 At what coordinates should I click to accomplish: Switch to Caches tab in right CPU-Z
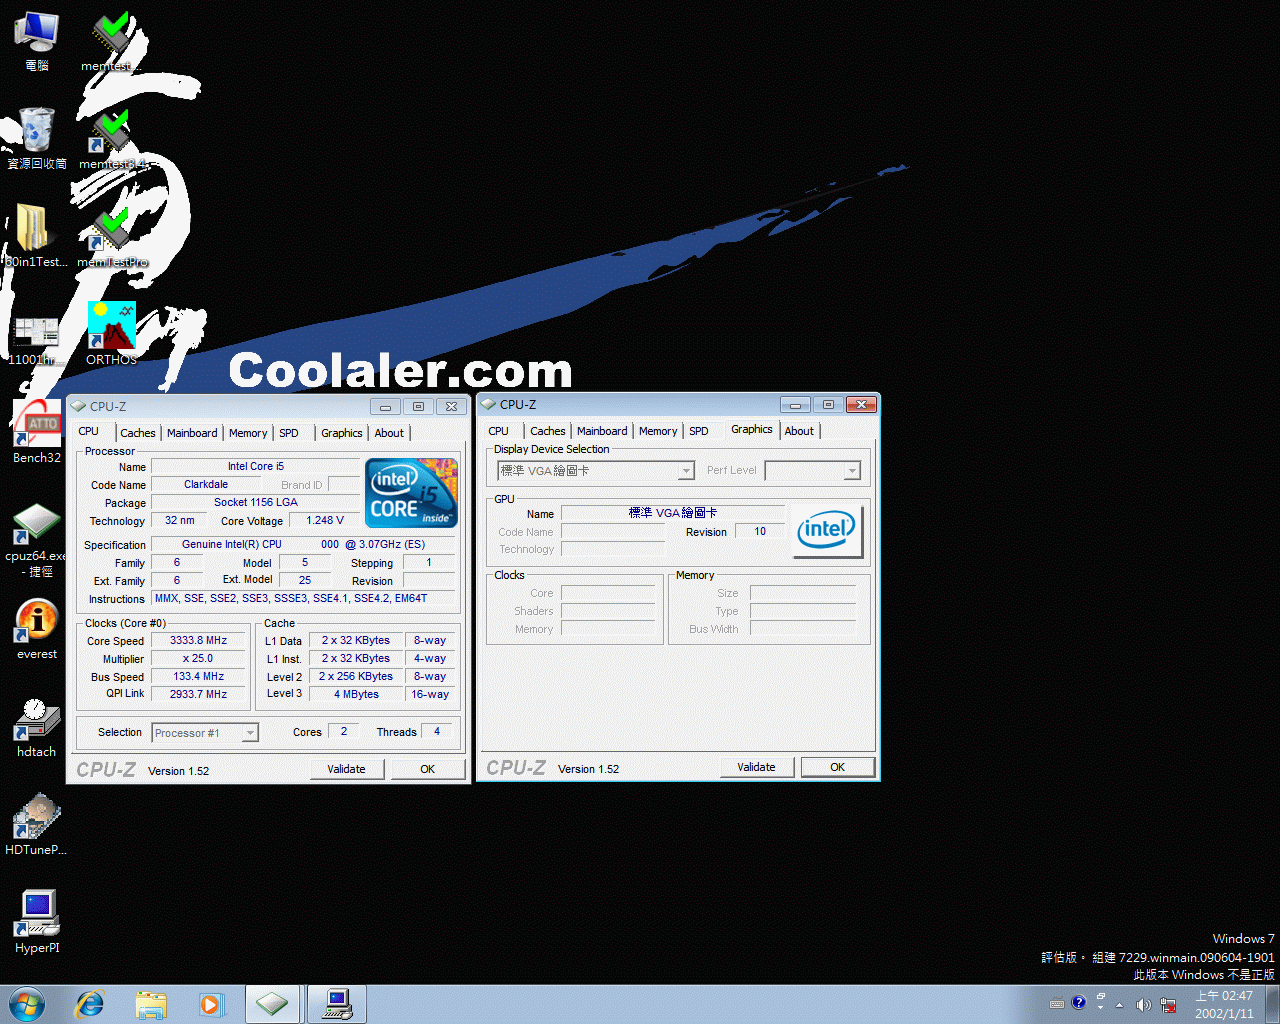coord(548,431)
